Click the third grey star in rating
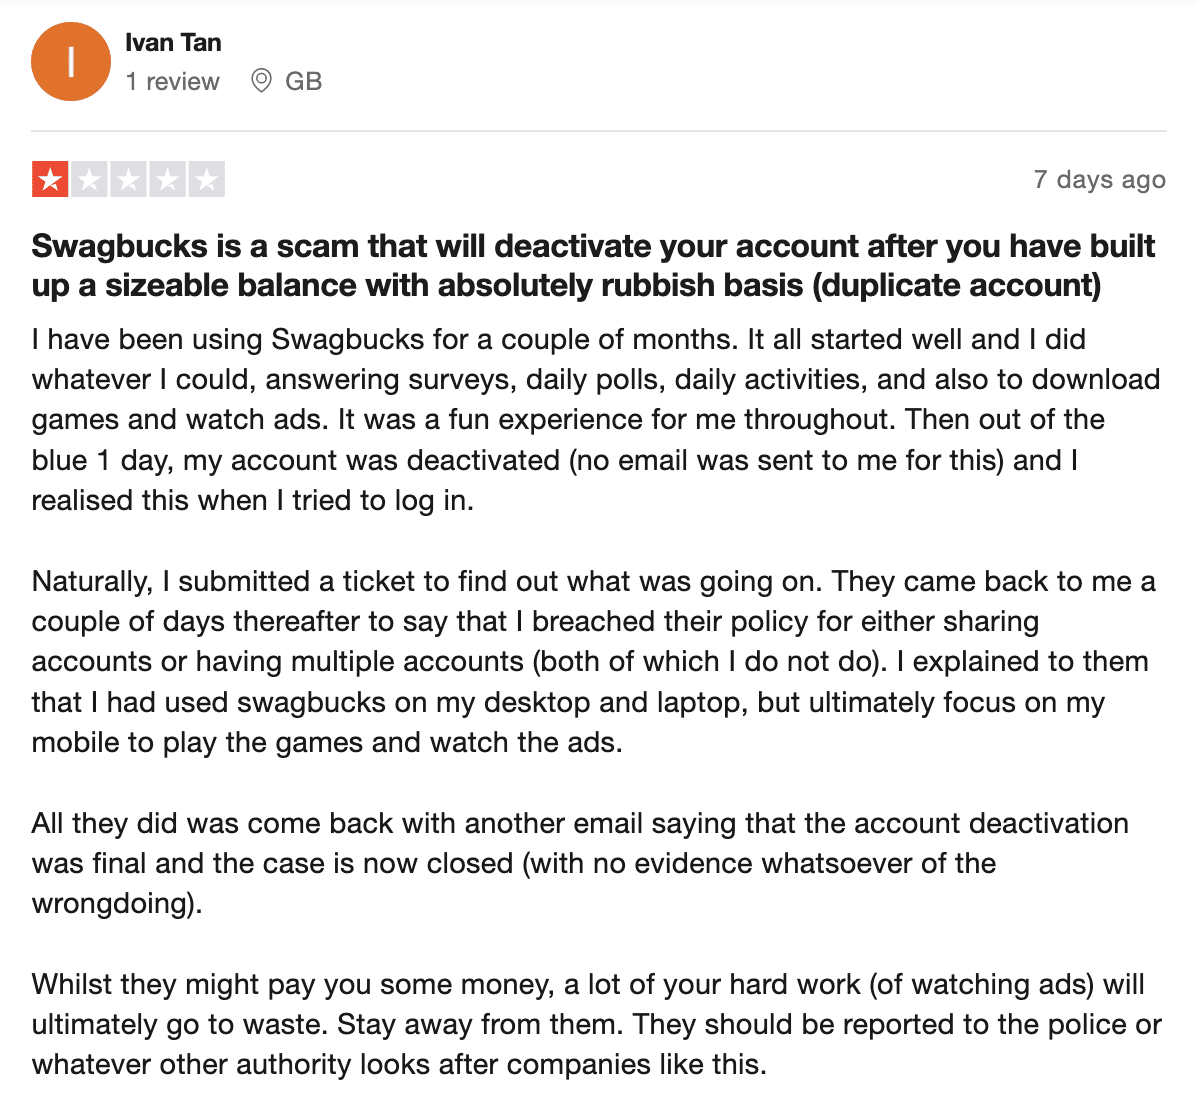This screenshot has width=1196, height=1098. click(128, 180)
